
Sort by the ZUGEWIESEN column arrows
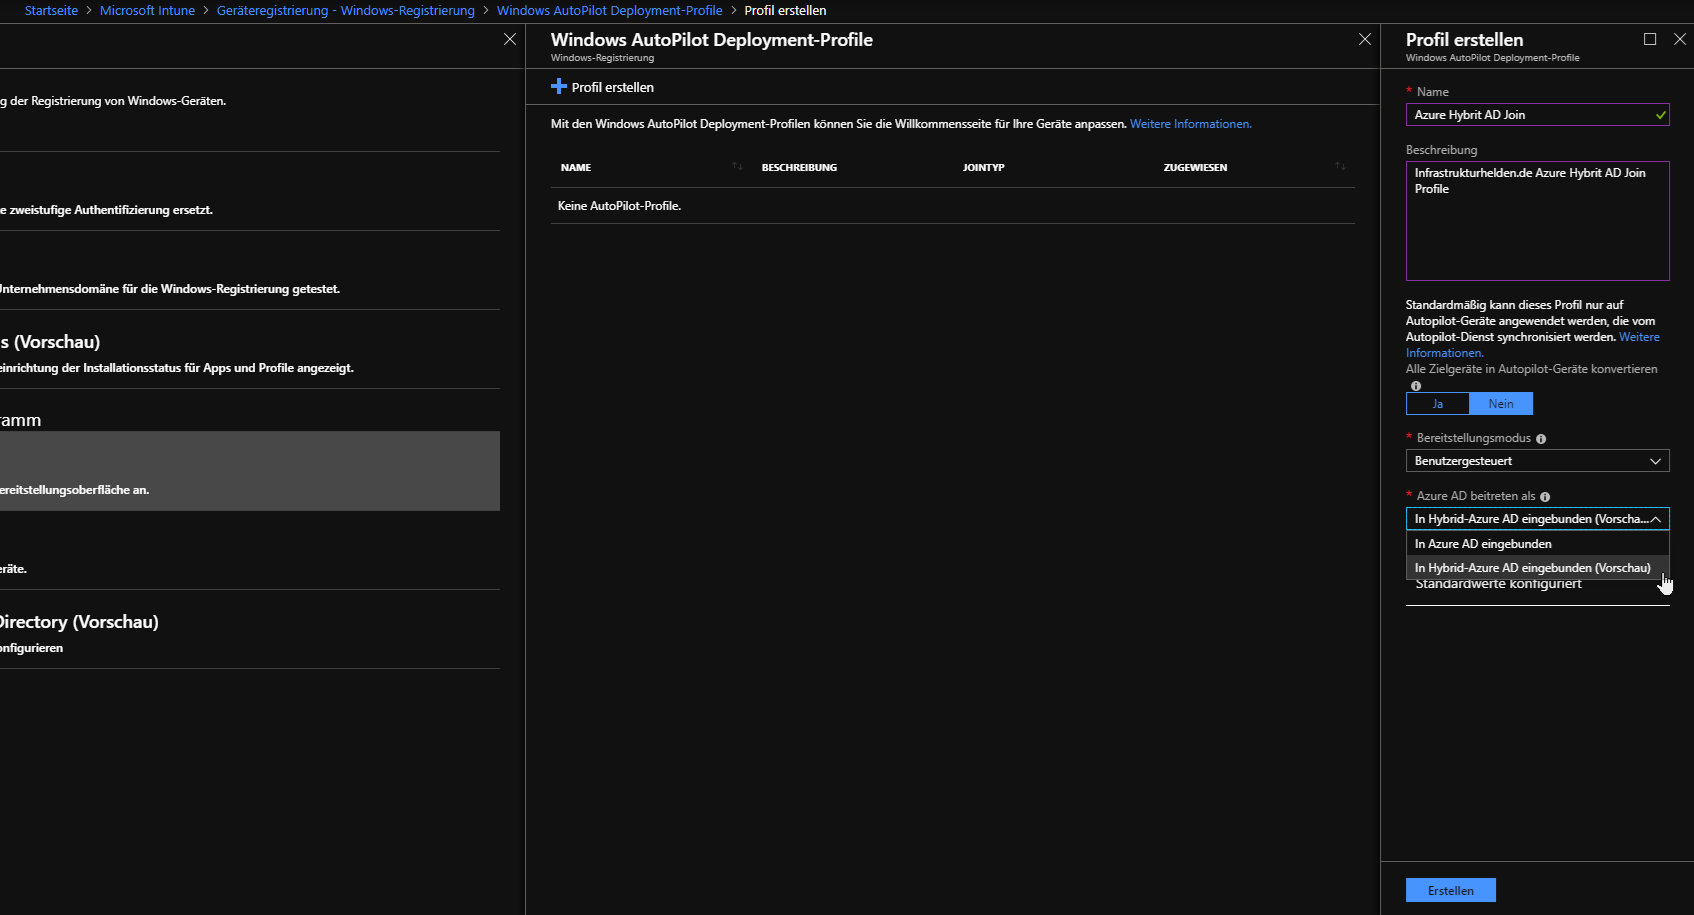1340,166
